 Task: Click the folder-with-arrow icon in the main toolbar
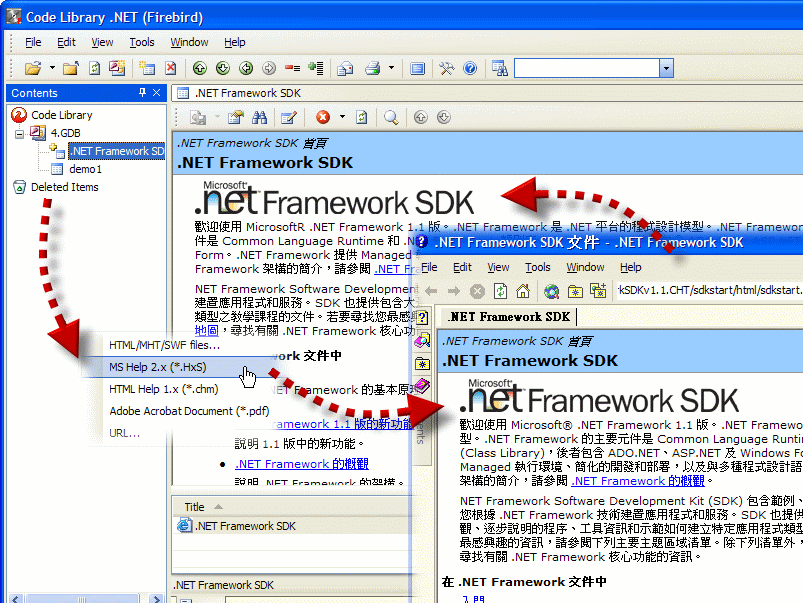click(x=71, y=68)
